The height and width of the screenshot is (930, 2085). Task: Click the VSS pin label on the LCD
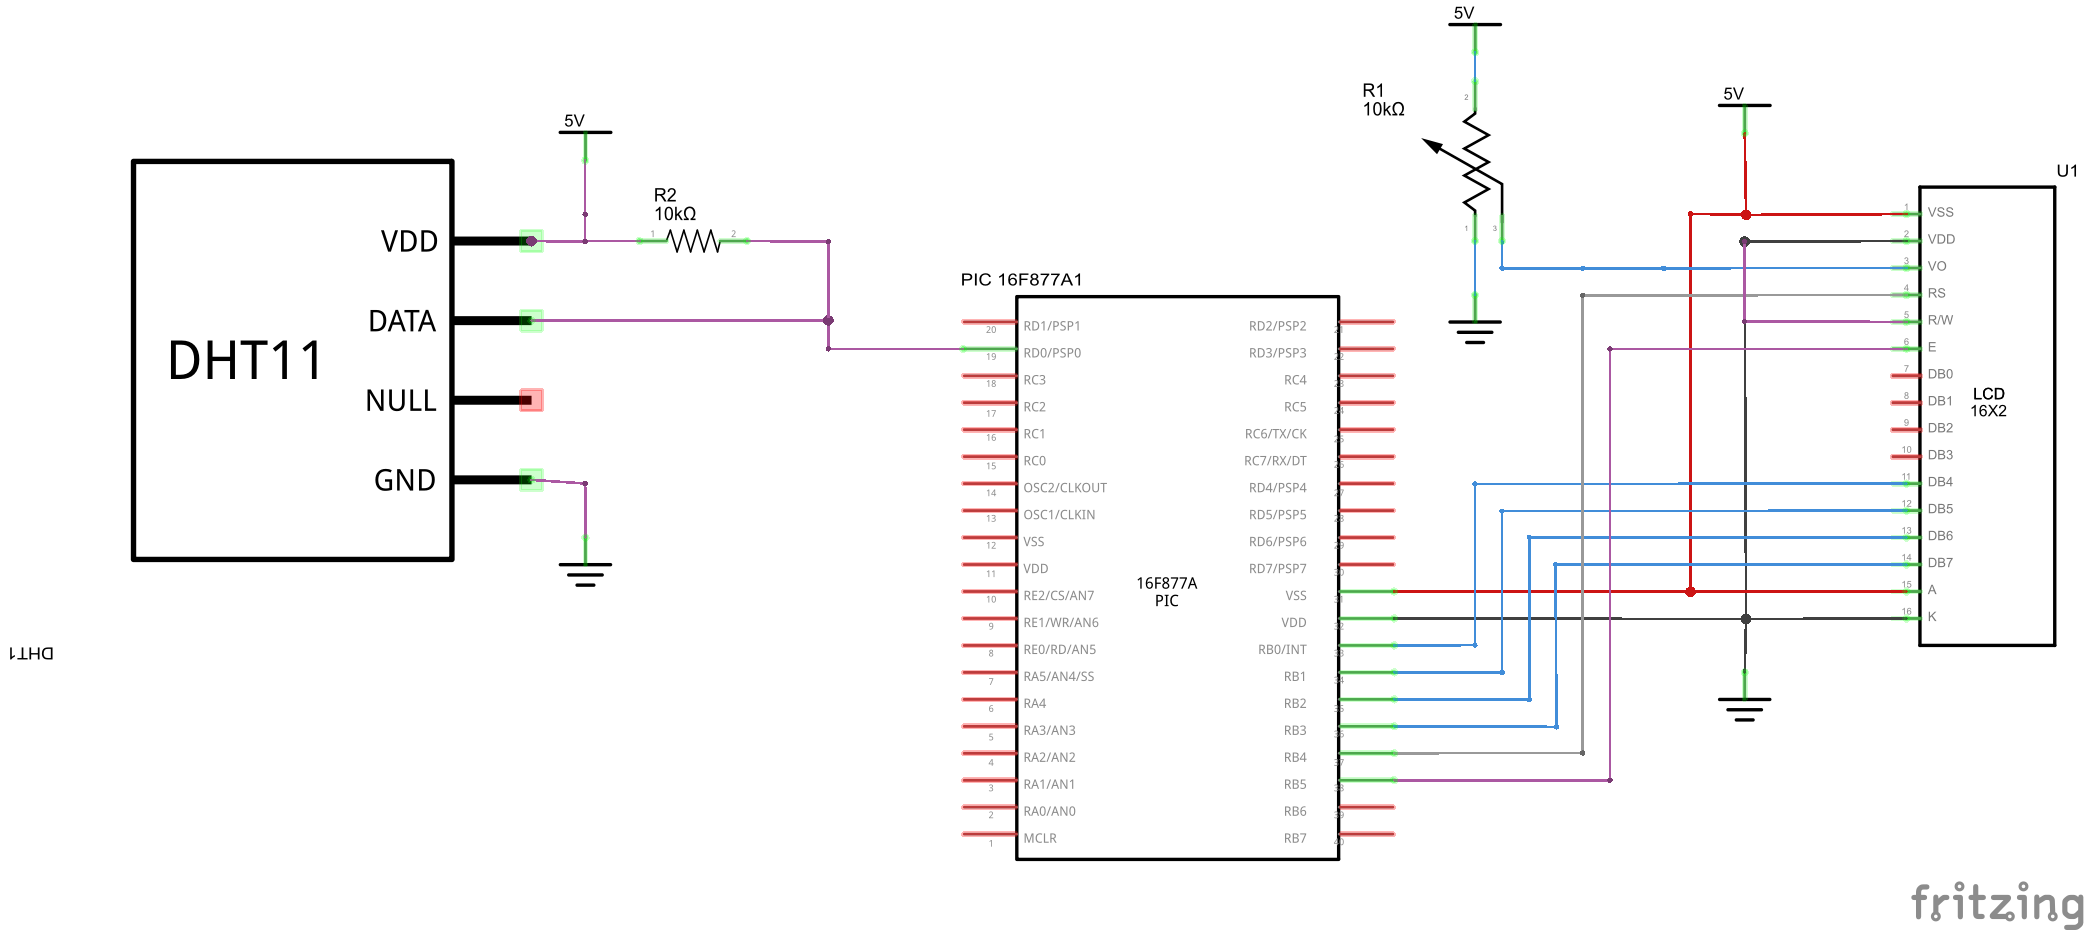pos(1940,212)
